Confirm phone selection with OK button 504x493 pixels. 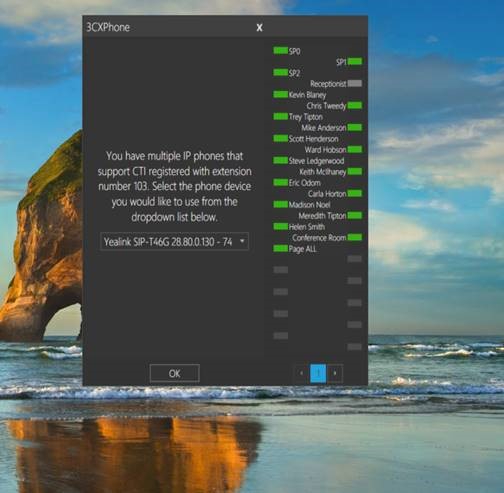(x=175, y=373)
